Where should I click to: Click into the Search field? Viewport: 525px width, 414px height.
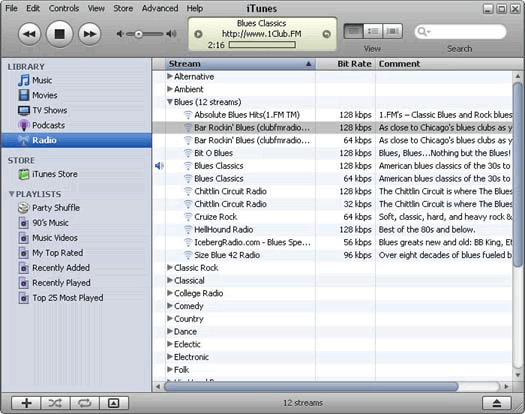(x=460, y=32)
